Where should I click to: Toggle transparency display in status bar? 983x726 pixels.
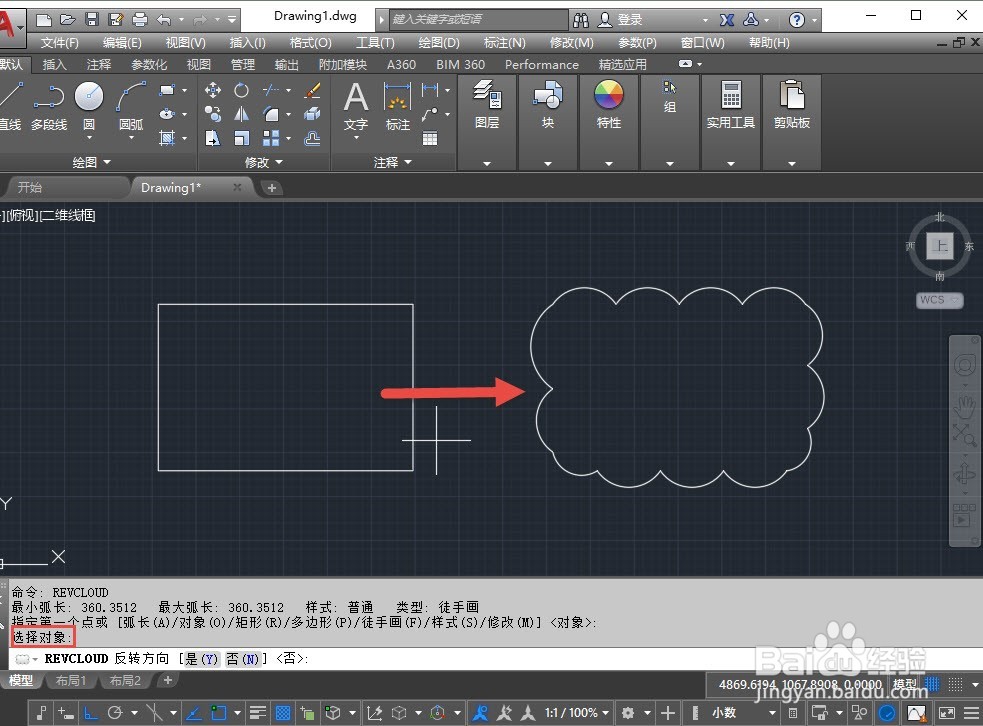[x=283, y=713]
